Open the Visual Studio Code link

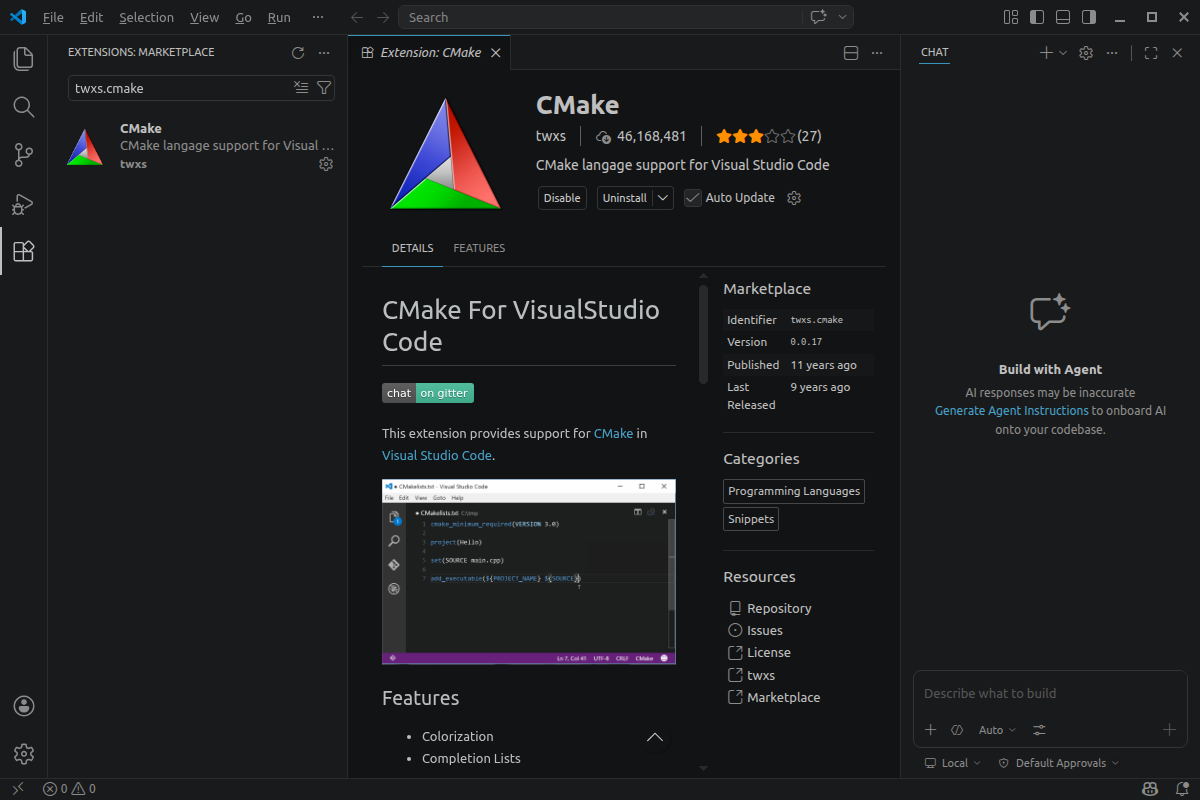point(437,455)
